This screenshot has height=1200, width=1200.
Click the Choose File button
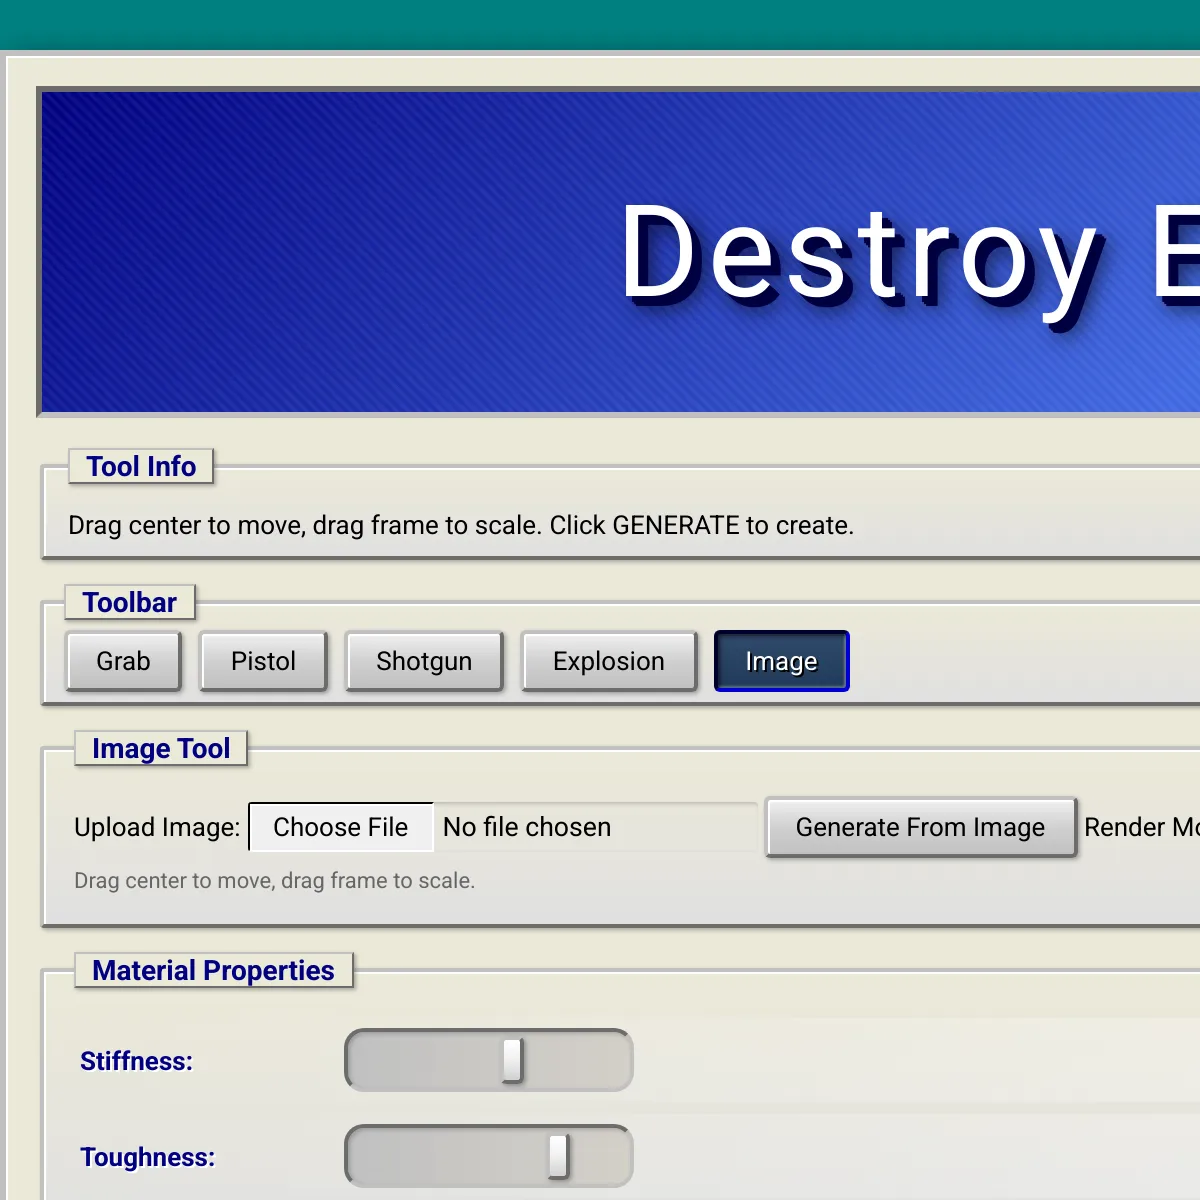(341, 827)
